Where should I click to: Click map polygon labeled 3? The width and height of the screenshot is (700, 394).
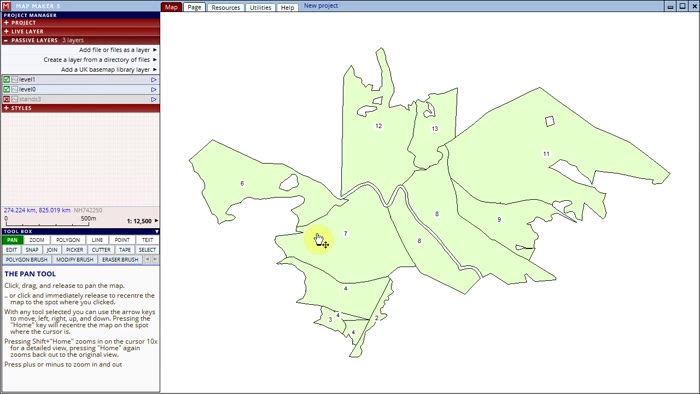click(x=330, y=319)
